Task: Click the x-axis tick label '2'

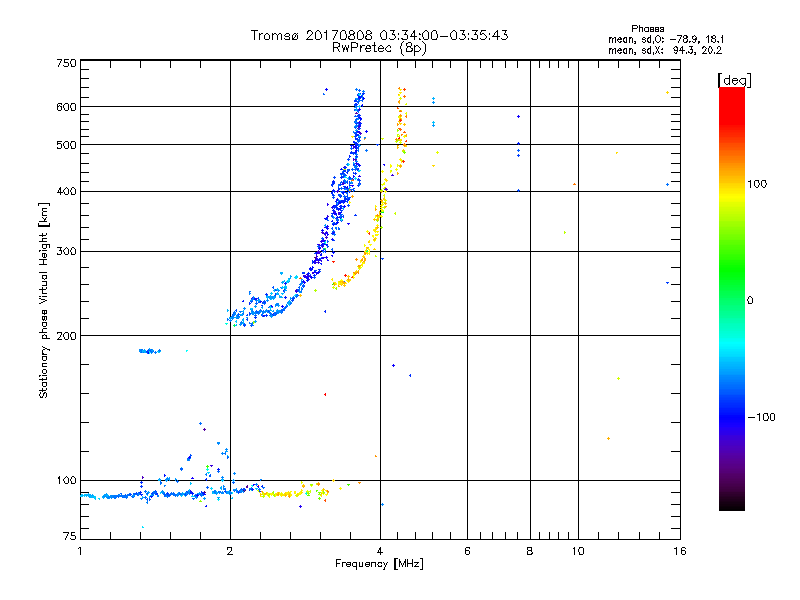Action: (230, 551)
